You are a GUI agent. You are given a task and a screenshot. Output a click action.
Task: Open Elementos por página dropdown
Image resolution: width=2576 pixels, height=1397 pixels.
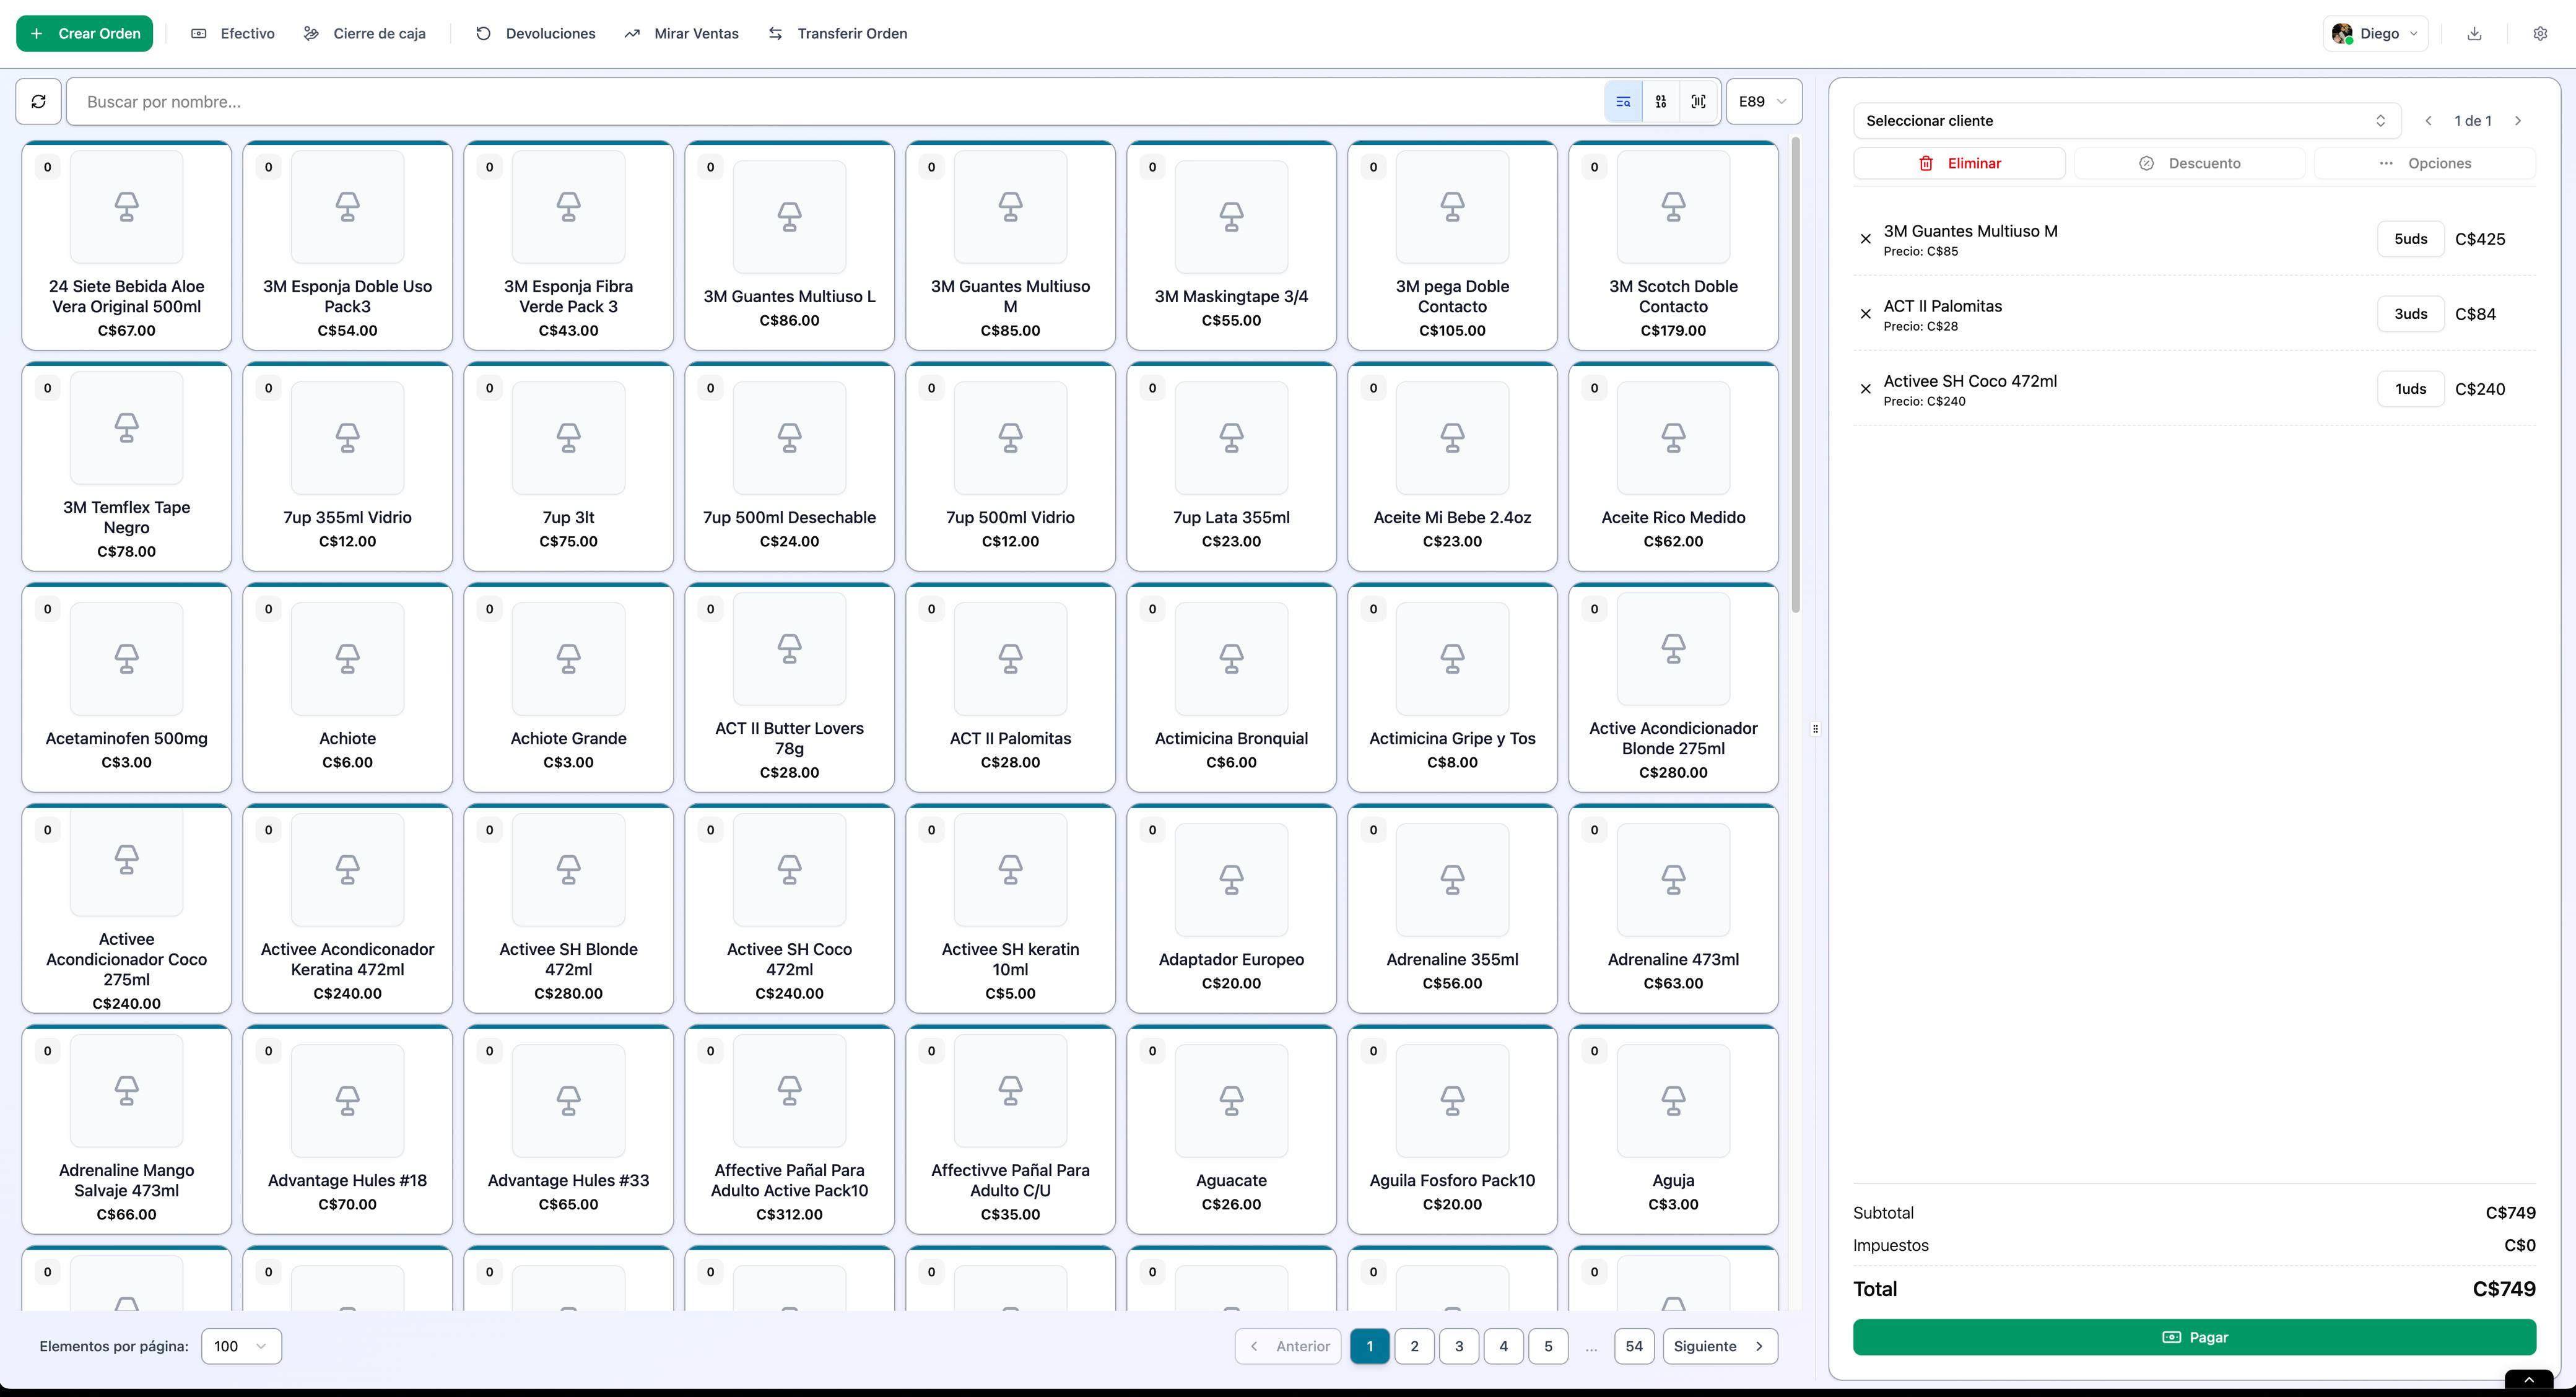[x=241, y=1346]
